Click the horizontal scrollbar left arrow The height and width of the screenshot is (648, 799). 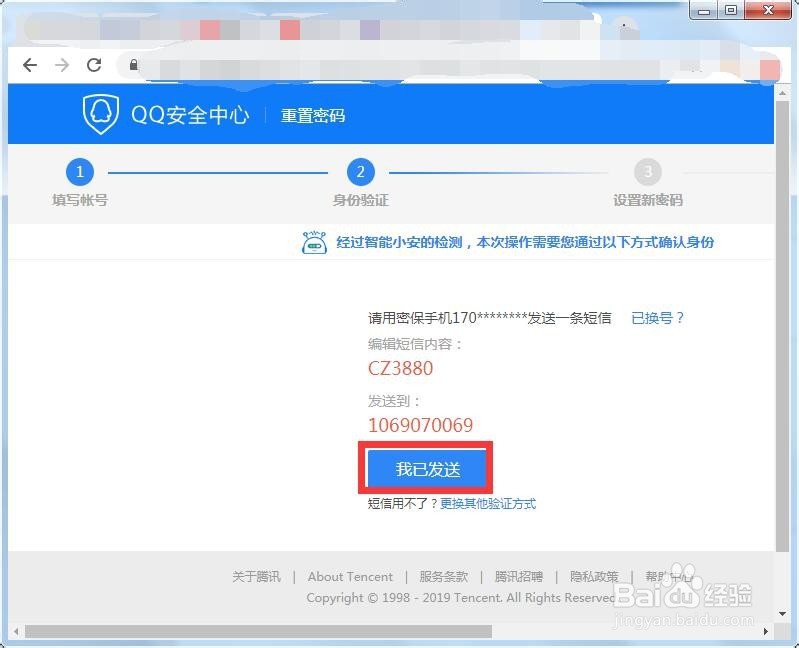coord(16,632)
